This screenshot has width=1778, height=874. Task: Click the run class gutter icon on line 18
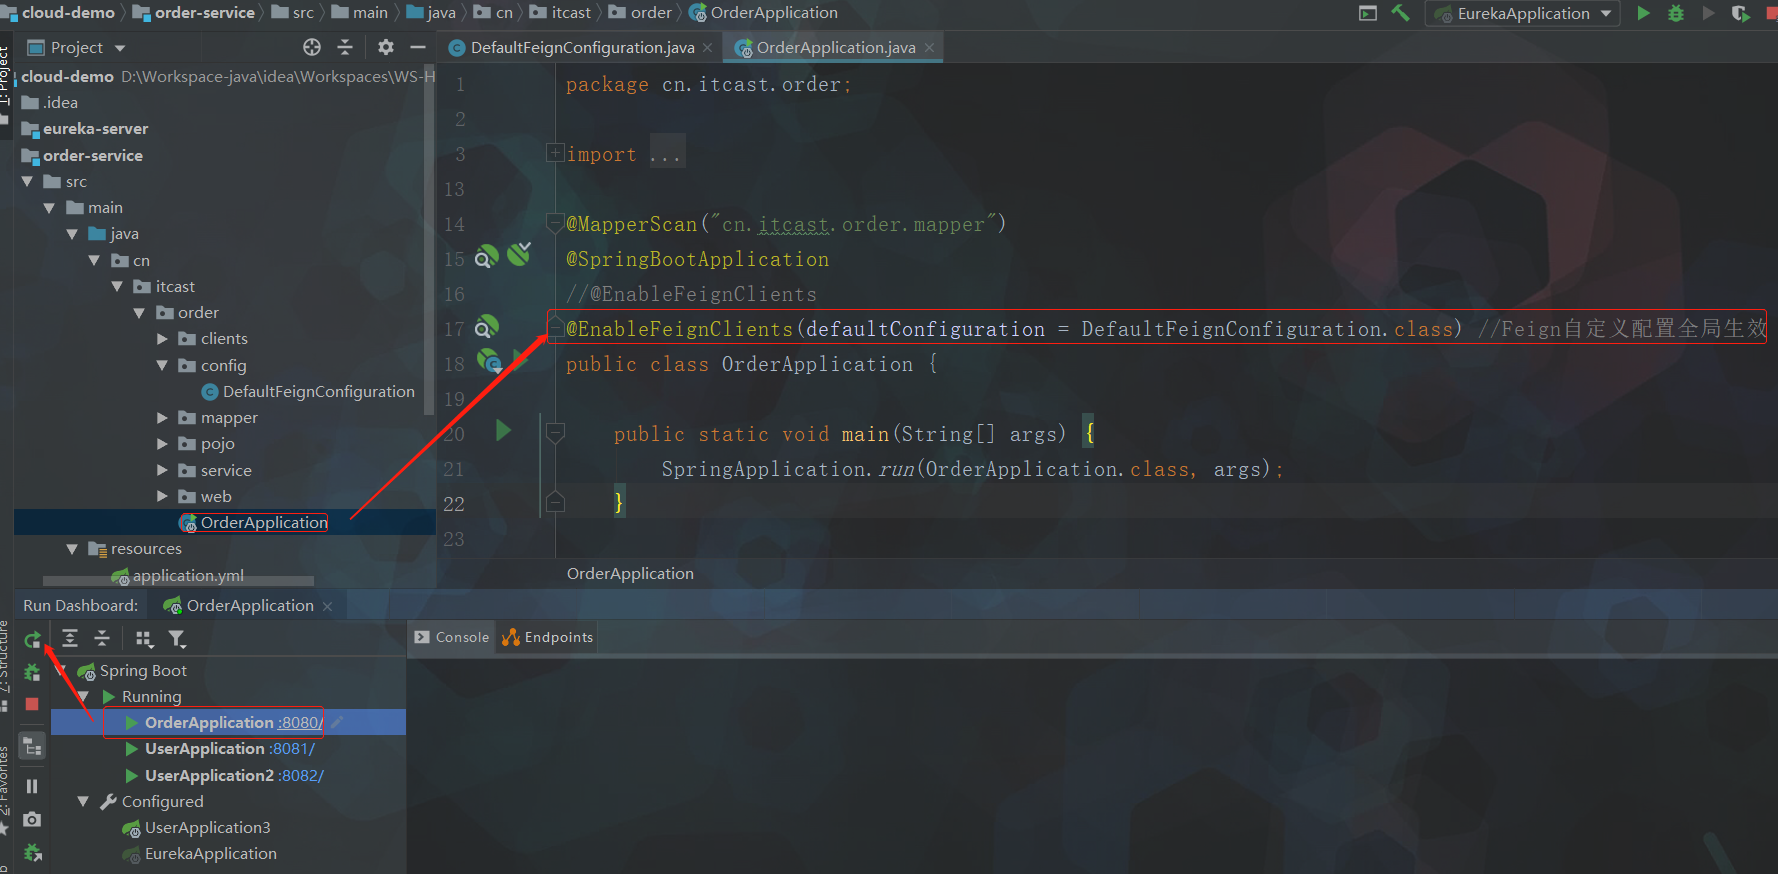pyautogui.click(x=489, y=361)
